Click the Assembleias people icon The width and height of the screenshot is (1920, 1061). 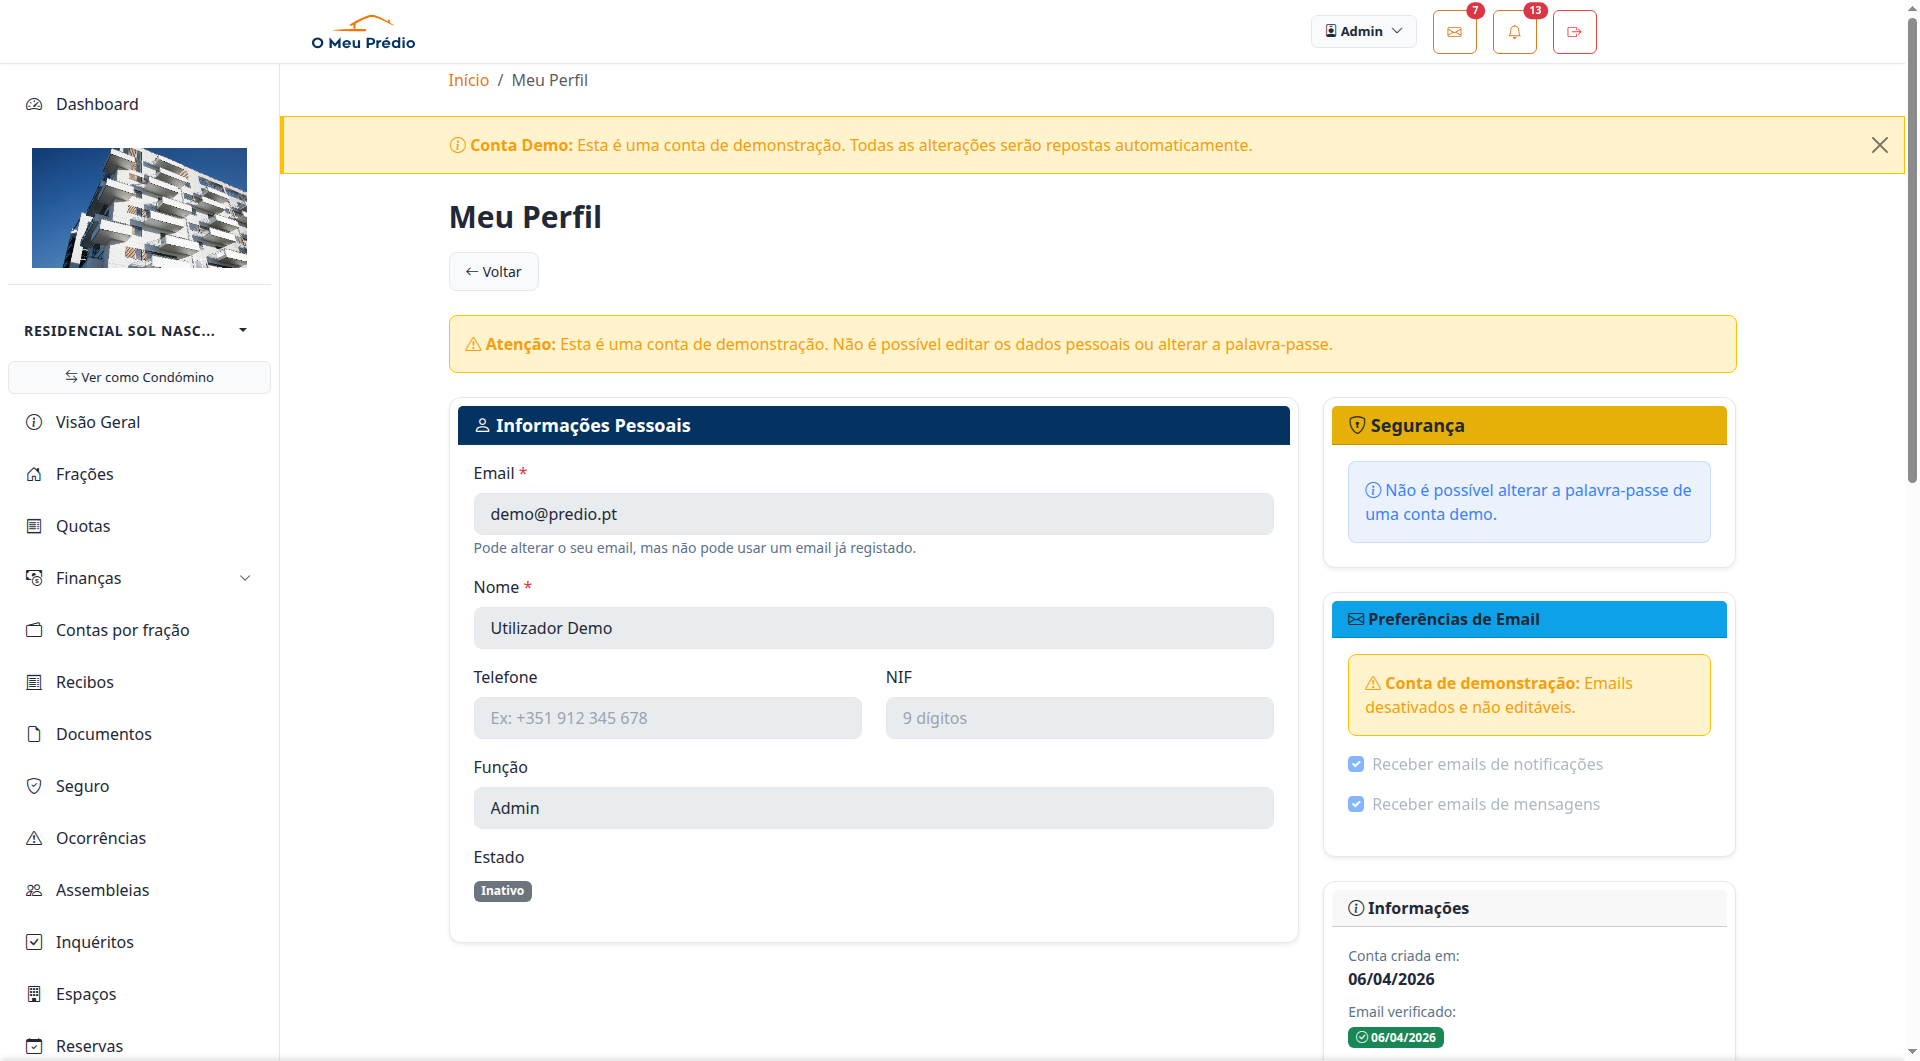coord(34,890)
